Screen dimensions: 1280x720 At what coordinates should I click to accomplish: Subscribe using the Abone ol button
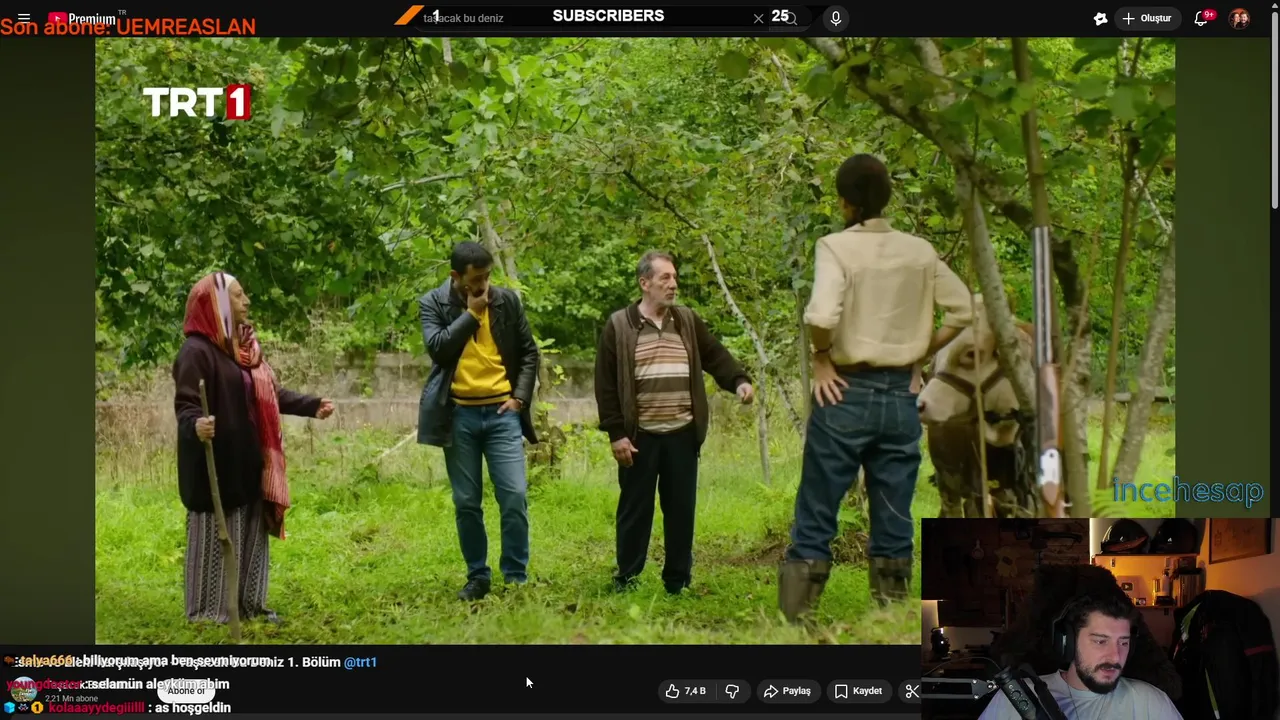187,691
